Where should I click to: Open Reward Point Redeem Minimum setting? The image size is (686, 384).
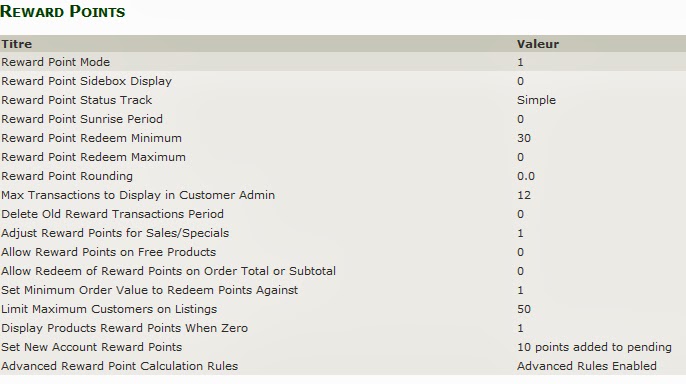(343, 138)
